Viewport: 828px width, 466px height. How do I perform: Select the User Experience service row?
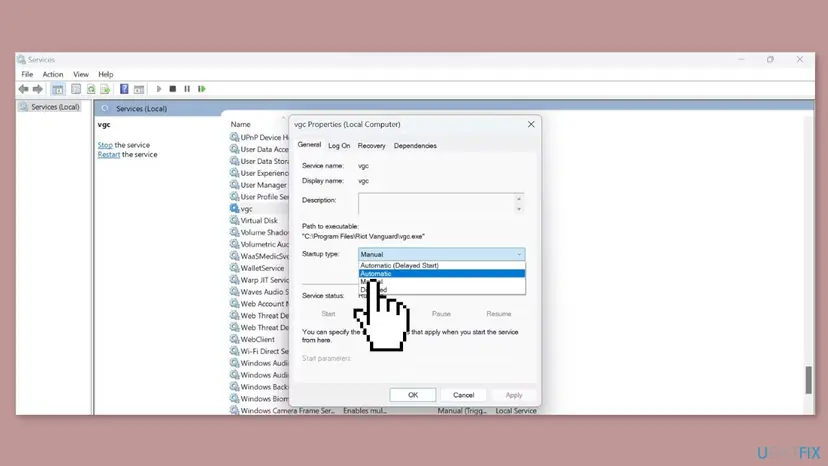[x=259, y=173]
